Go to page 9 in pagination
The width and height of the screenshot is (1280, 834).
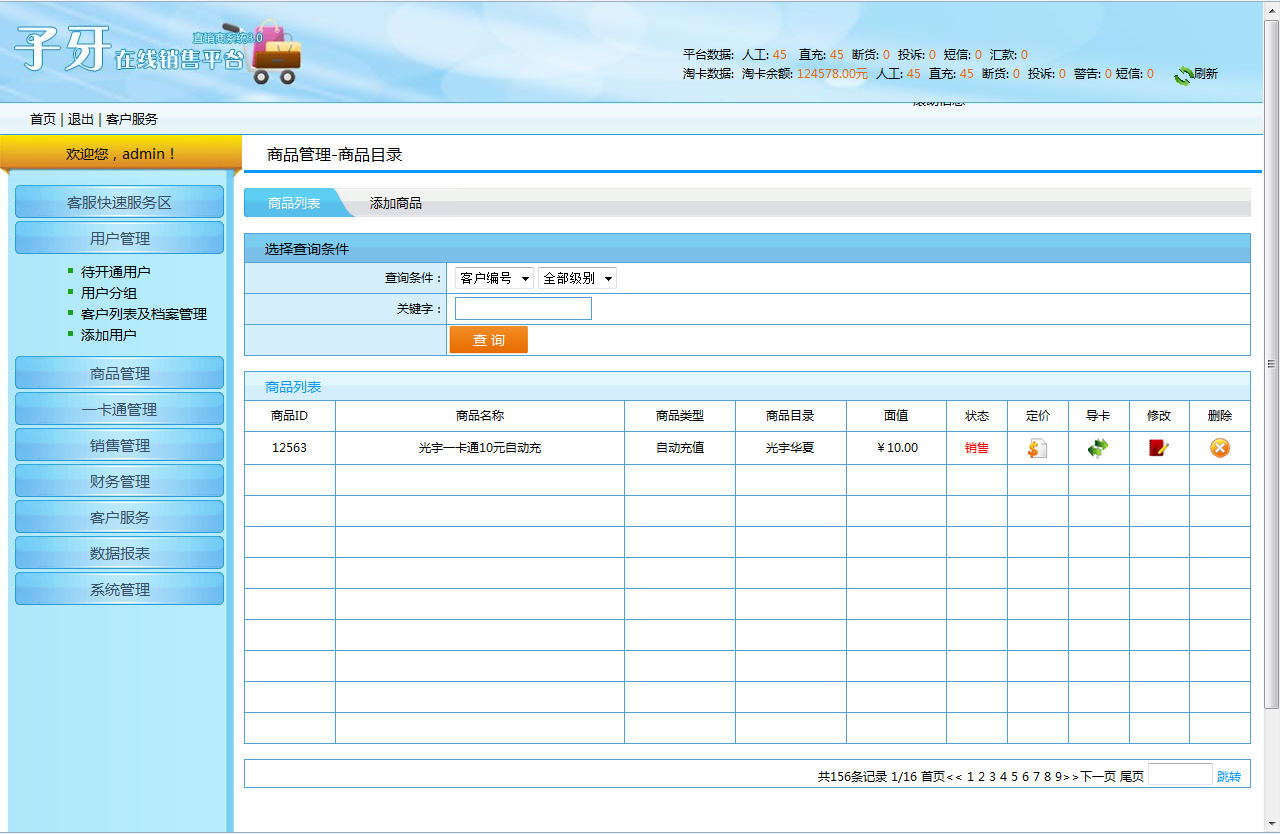pyautogui.click(x=1058, y=776)
